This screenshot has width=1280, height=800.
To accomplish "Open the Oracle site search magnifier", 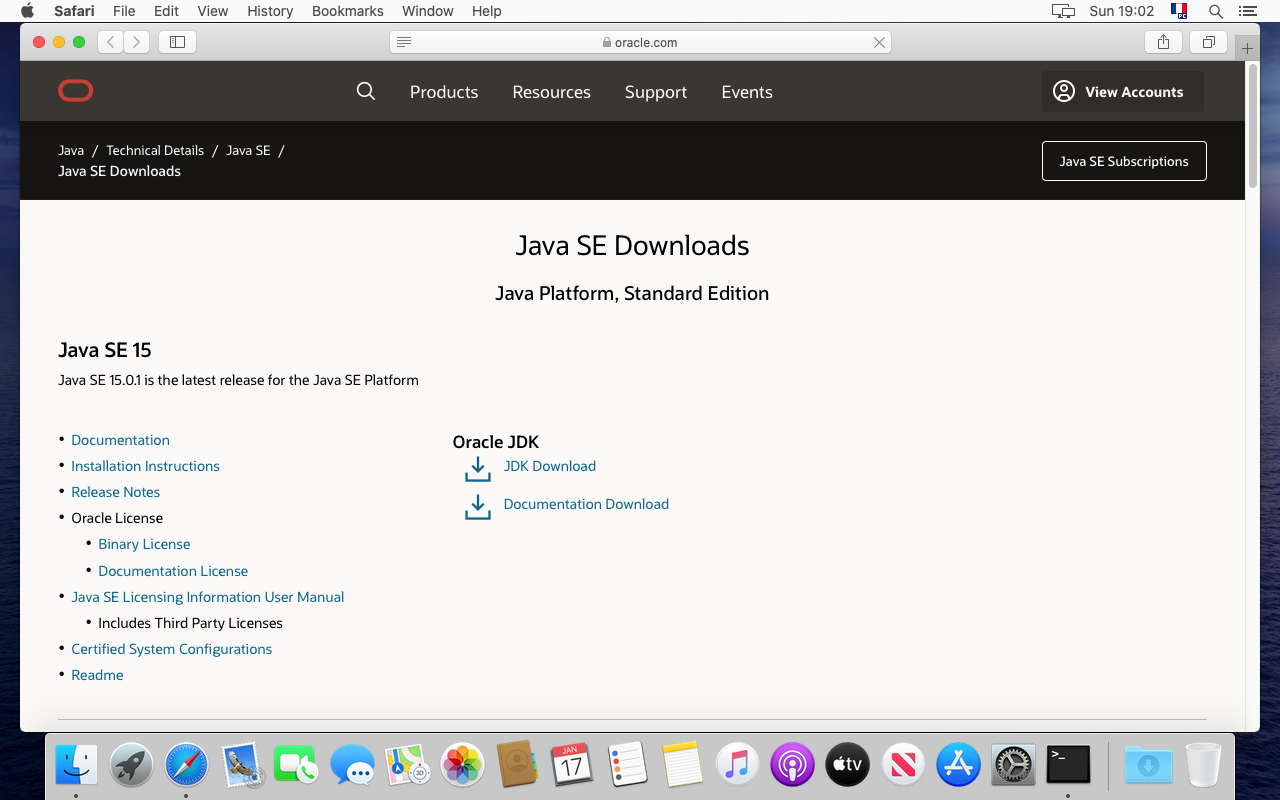I will pyautogui.click(x=366, y=91).
